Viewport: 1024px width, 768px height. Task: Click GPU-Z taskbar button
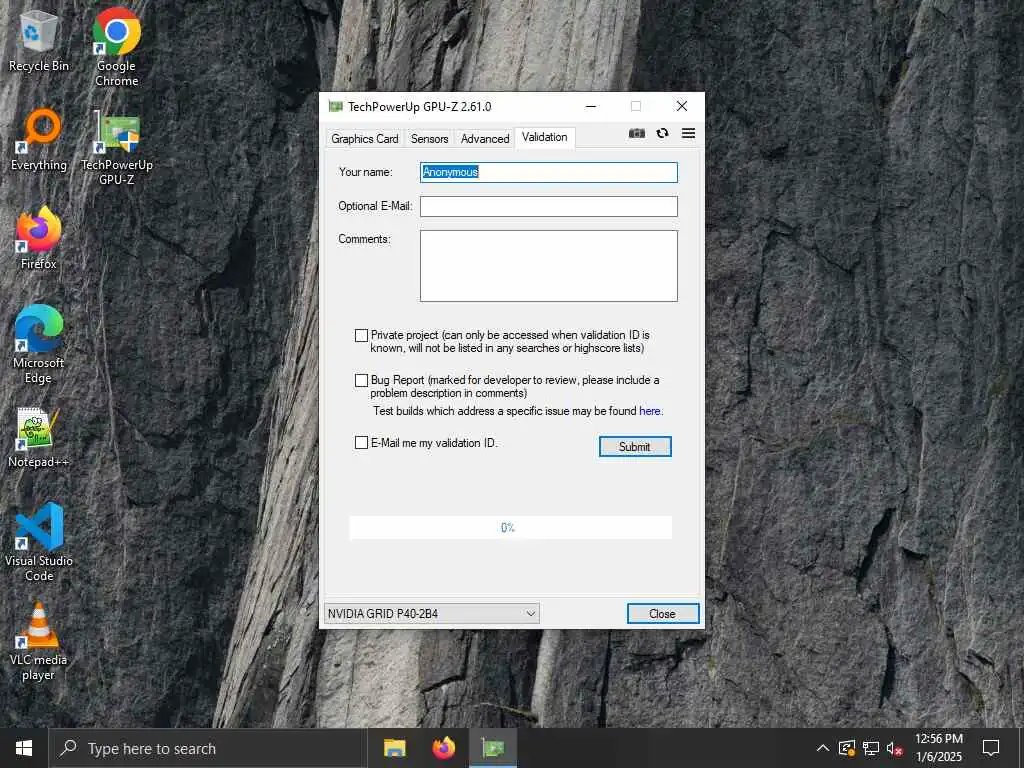[493, 748]
